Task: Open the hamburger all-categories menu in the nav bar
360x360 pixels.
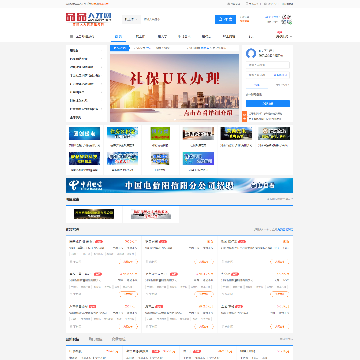Action: [x=82, y=36]
